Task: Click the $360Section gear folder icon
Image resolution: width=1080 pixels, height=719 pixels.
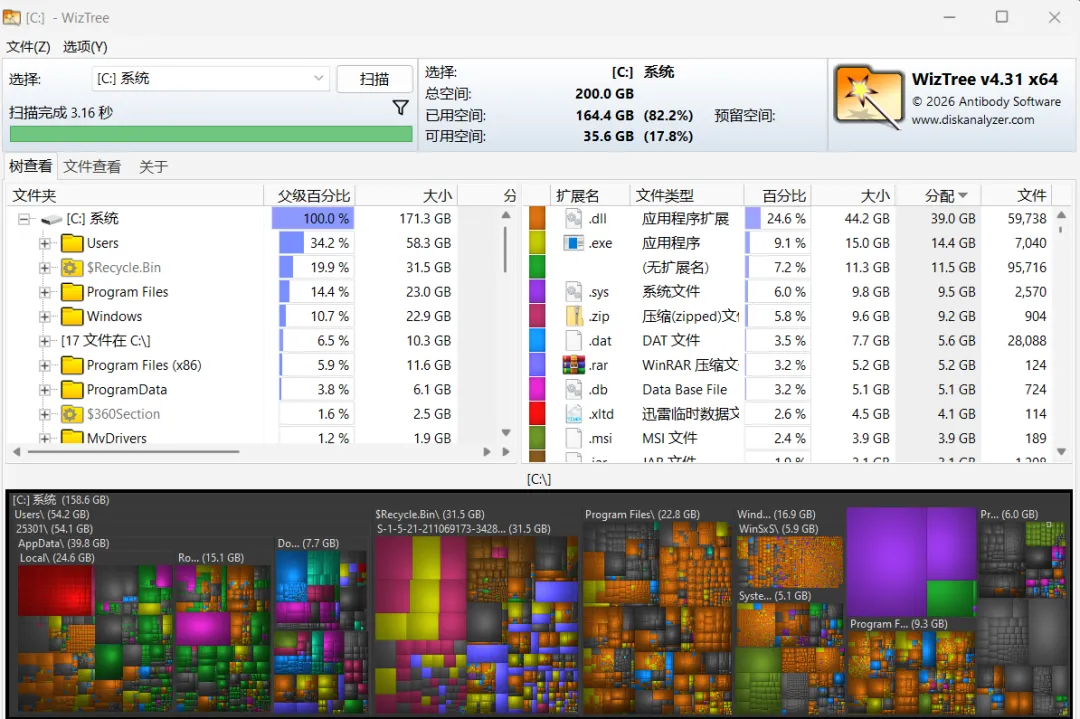Action: pos(72,414)
